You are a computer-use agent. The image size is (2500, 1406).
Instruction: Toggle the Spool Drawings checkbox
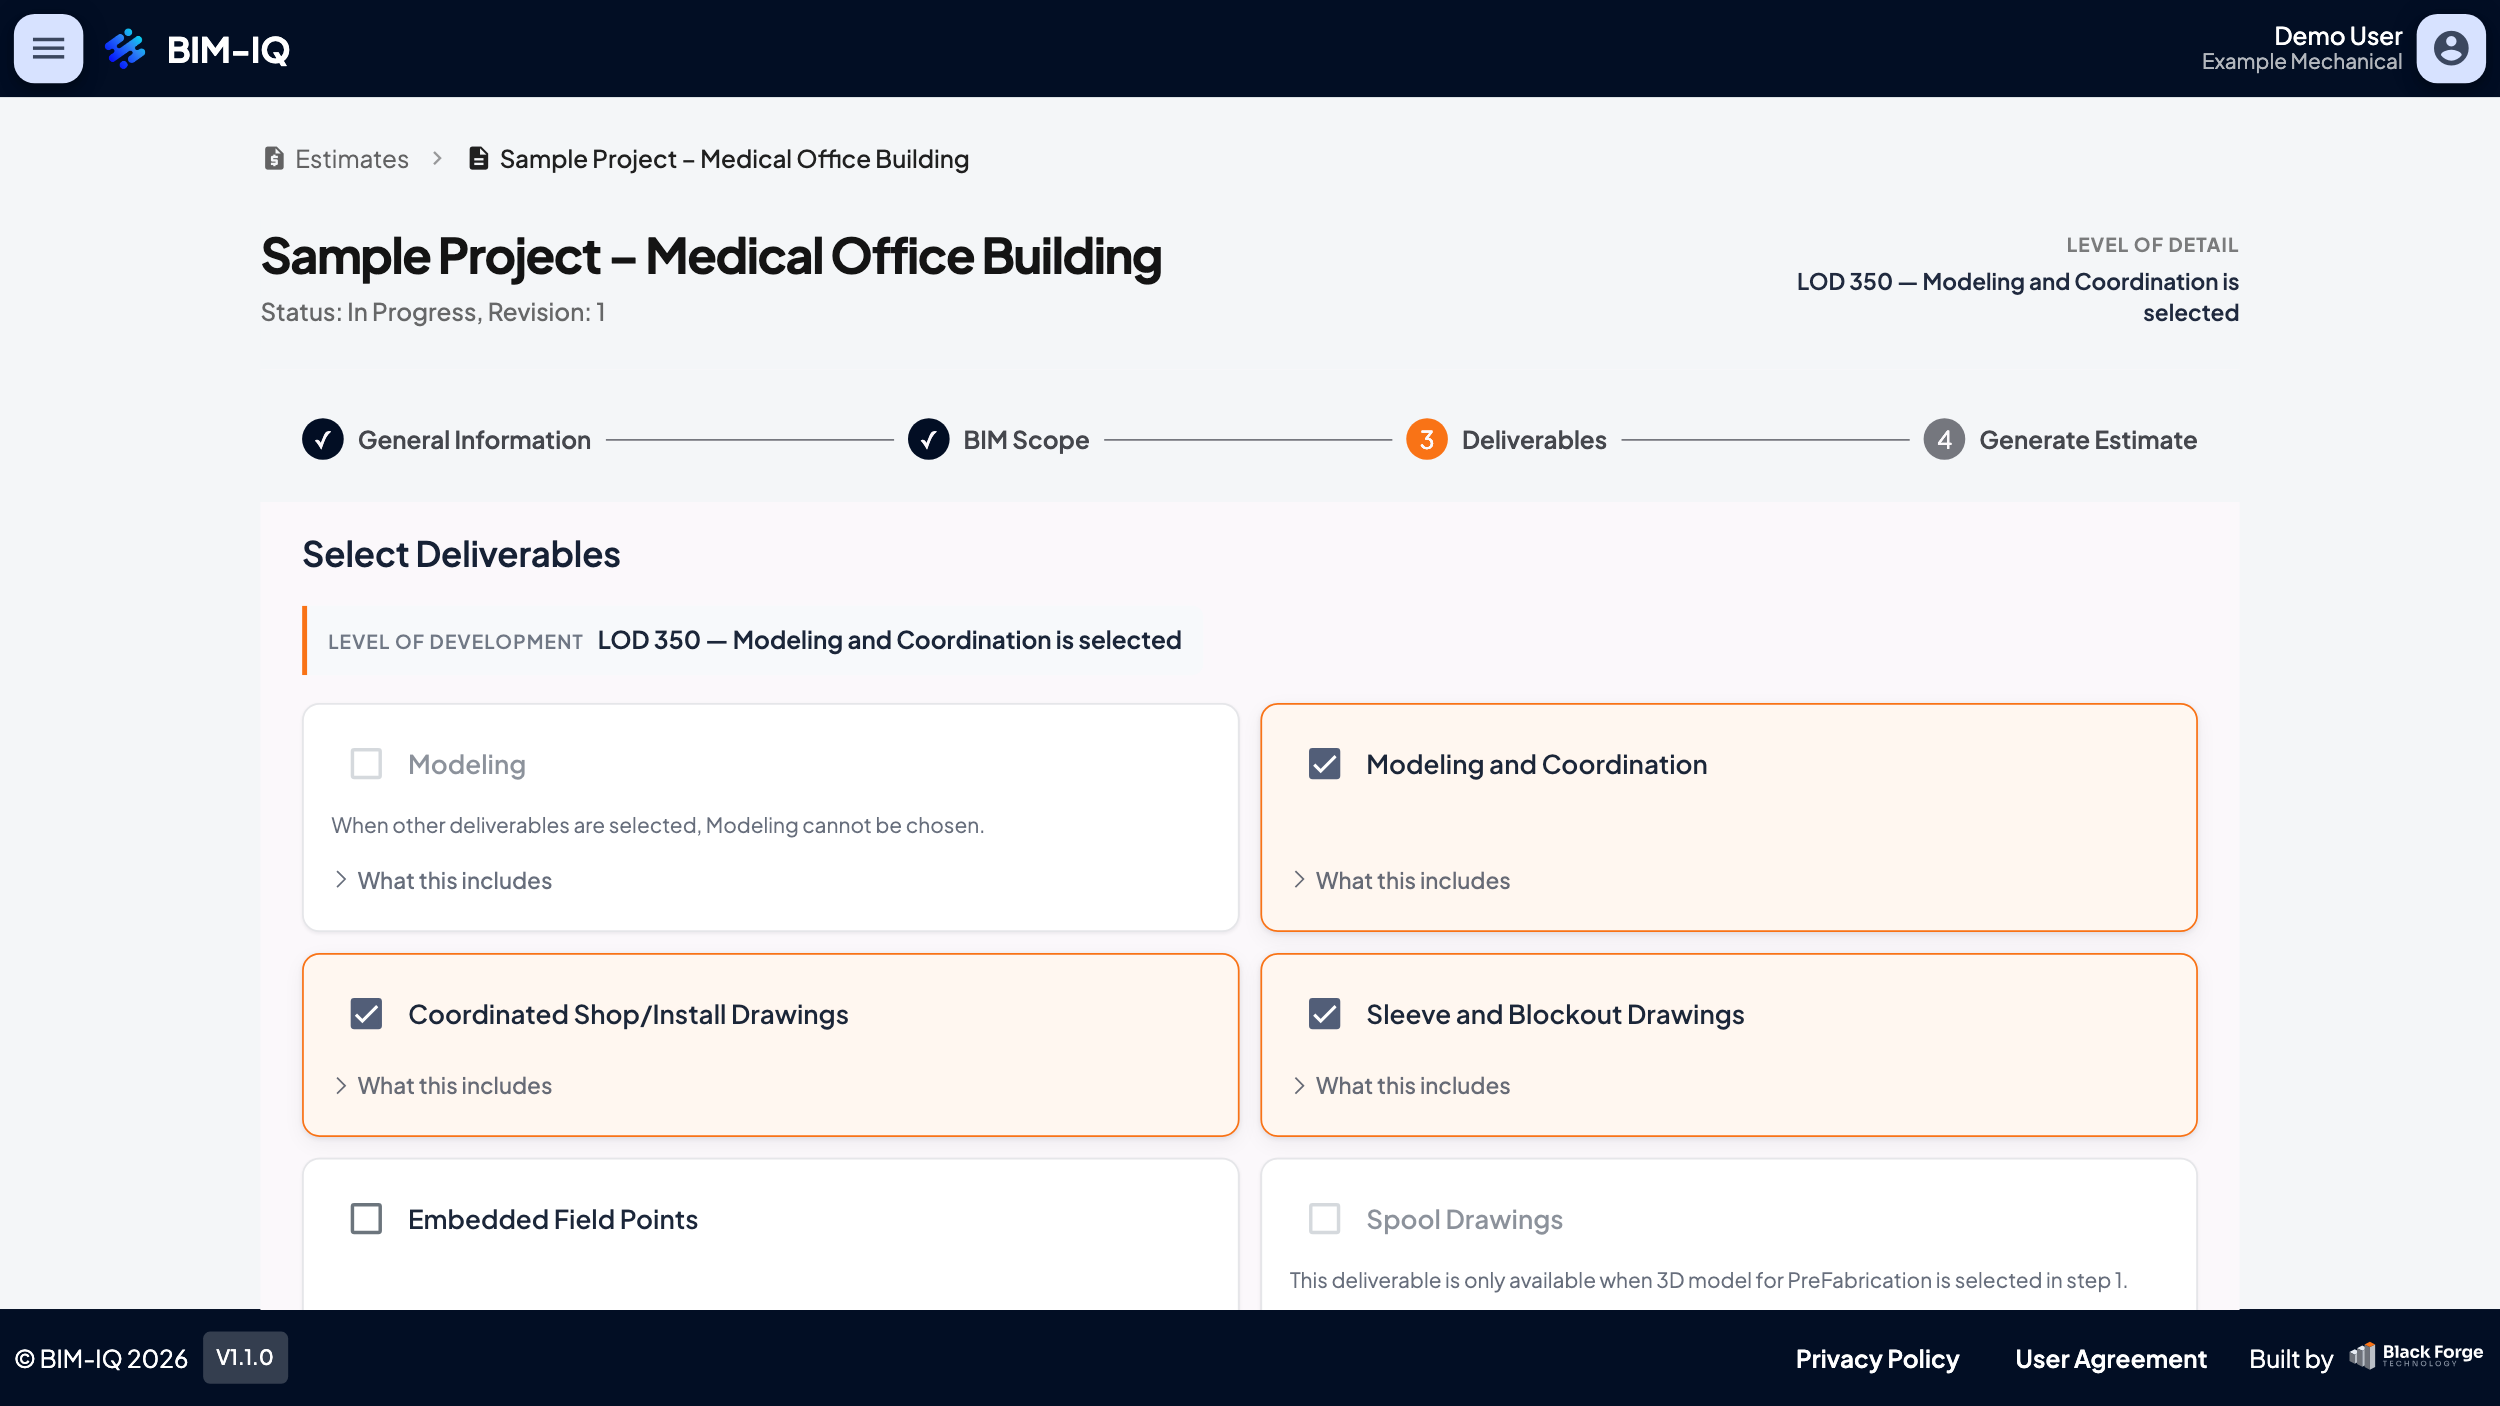coord(1324,1219)
